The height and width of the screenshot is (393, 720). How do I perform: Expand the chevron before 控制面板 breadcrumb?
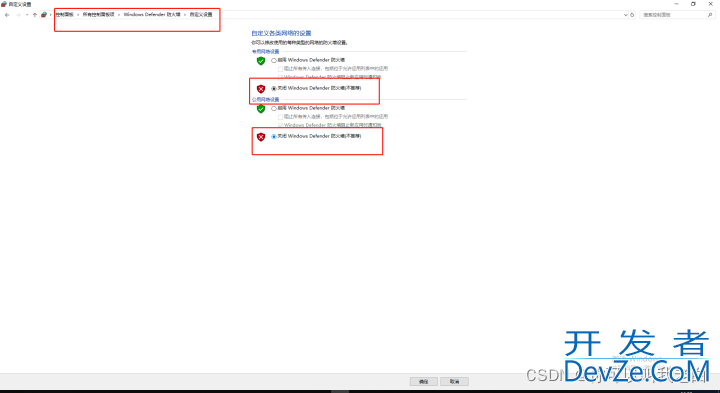[51, 15]
